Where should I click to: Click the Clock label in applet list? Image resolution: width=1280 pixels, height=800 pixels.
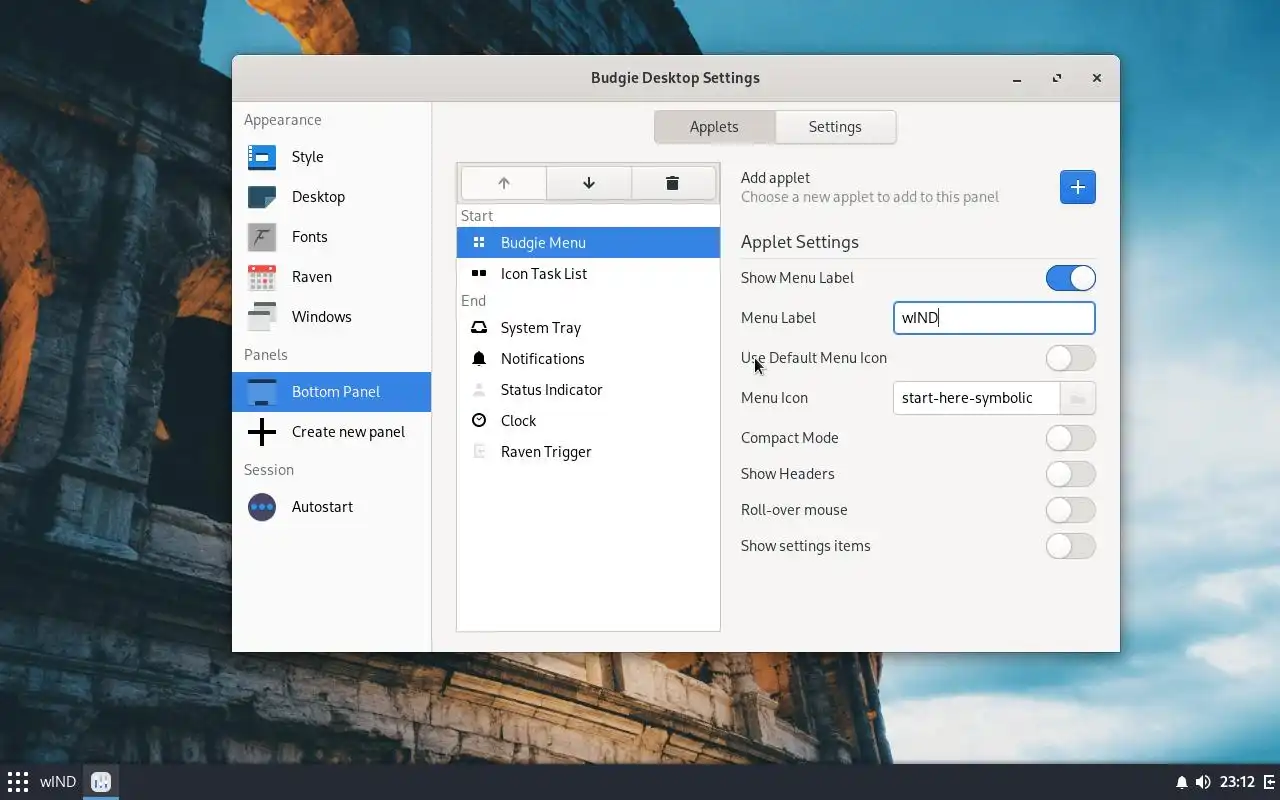[519, 420]
